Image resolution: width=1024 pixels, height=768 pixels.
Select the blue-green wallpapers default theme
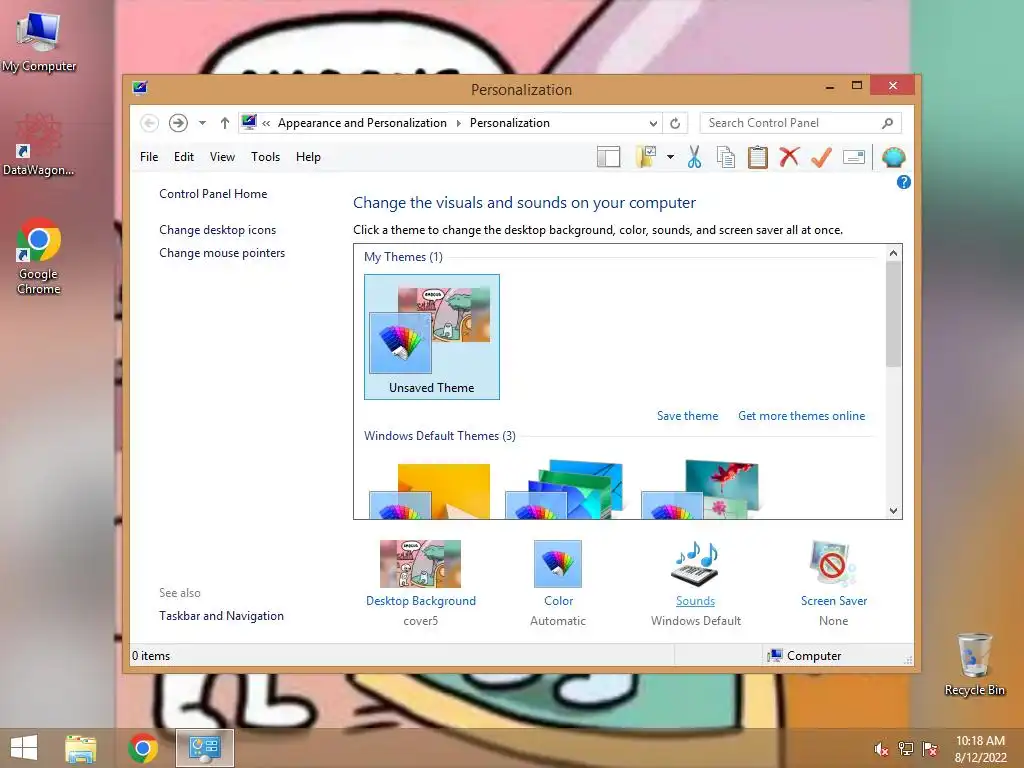pos(564,490)
